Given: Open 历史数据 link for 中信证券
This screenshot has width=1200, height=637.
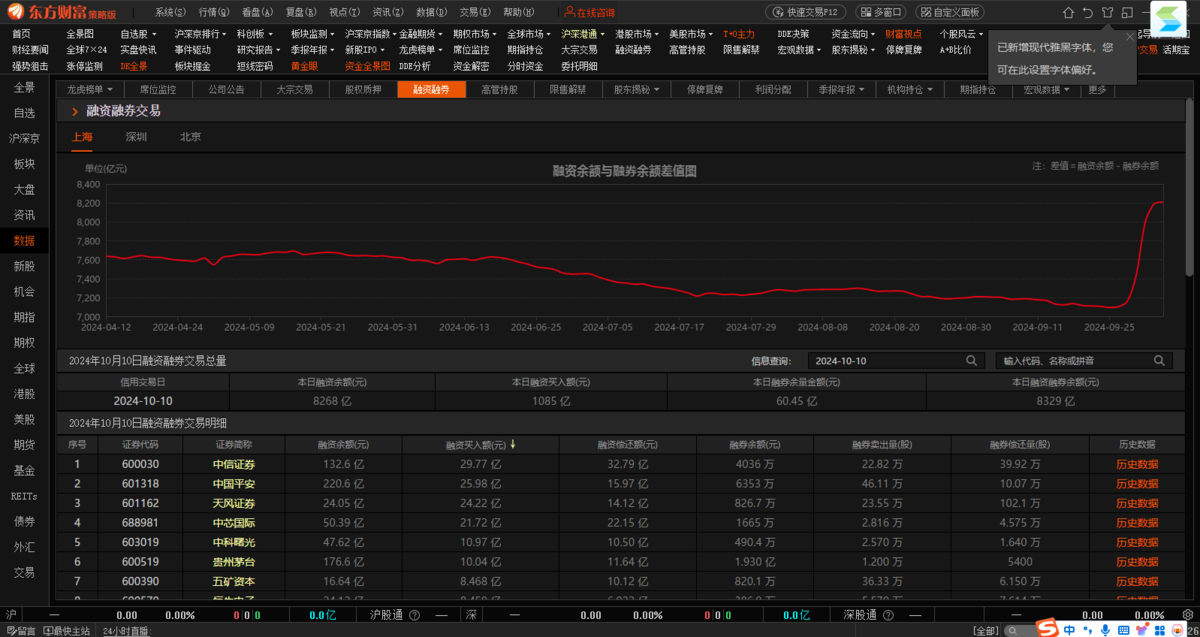Looking at the screenshot, I should [1137, 464].
